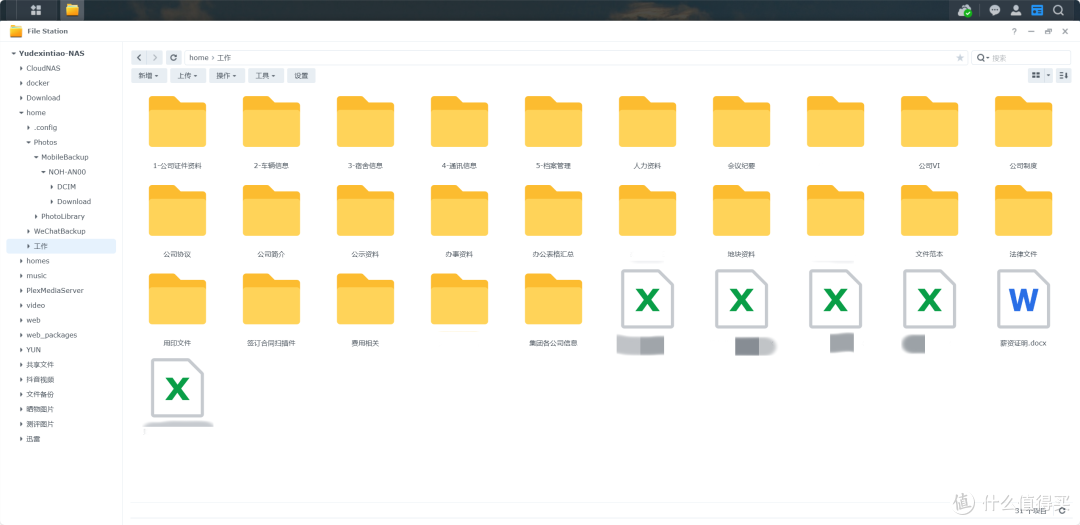1080x525 pixels.
Task: Collapse the Photos tree node
Action: pos(28,142)
